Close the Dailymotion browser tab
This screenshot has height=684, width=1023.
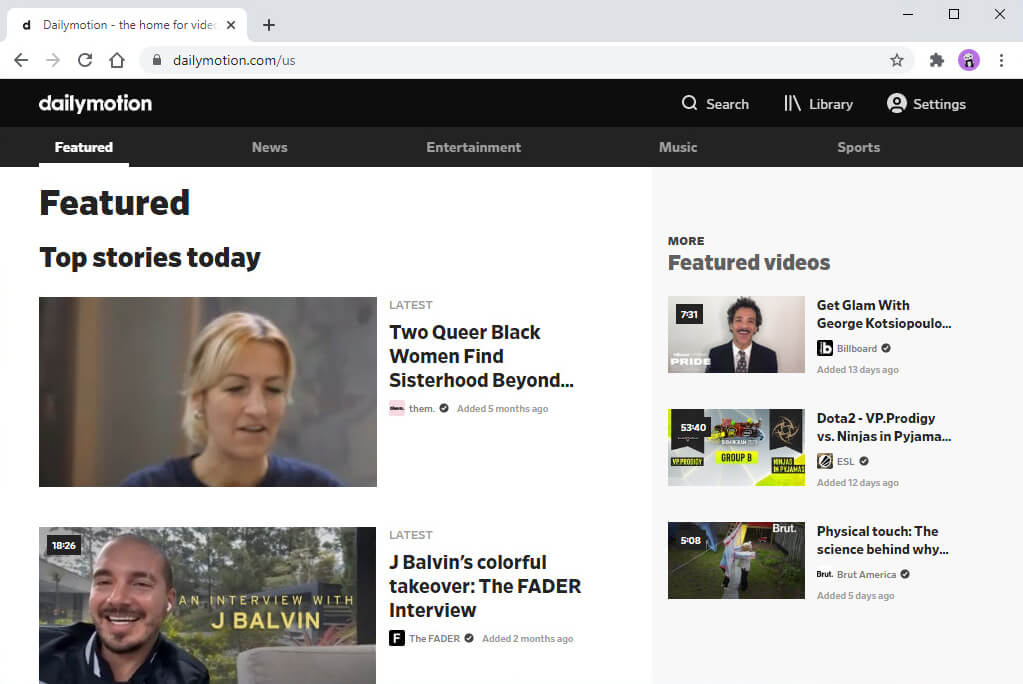(x=231, y=25)
